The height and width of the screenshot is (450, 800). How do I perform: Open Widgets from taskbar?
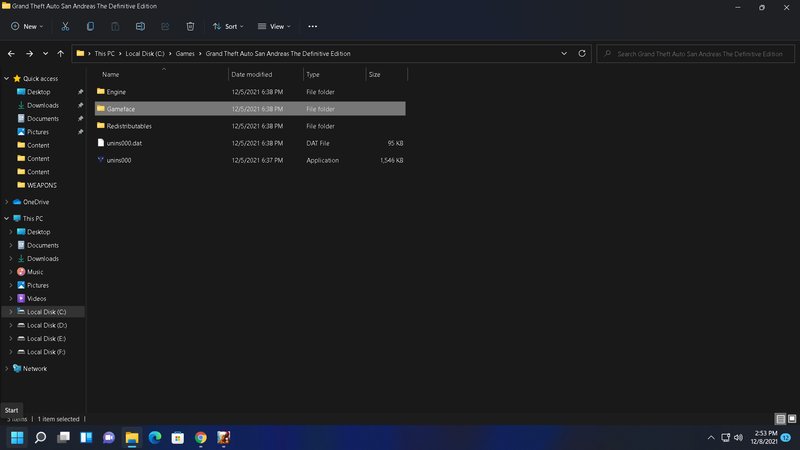(x=86, y=437)
